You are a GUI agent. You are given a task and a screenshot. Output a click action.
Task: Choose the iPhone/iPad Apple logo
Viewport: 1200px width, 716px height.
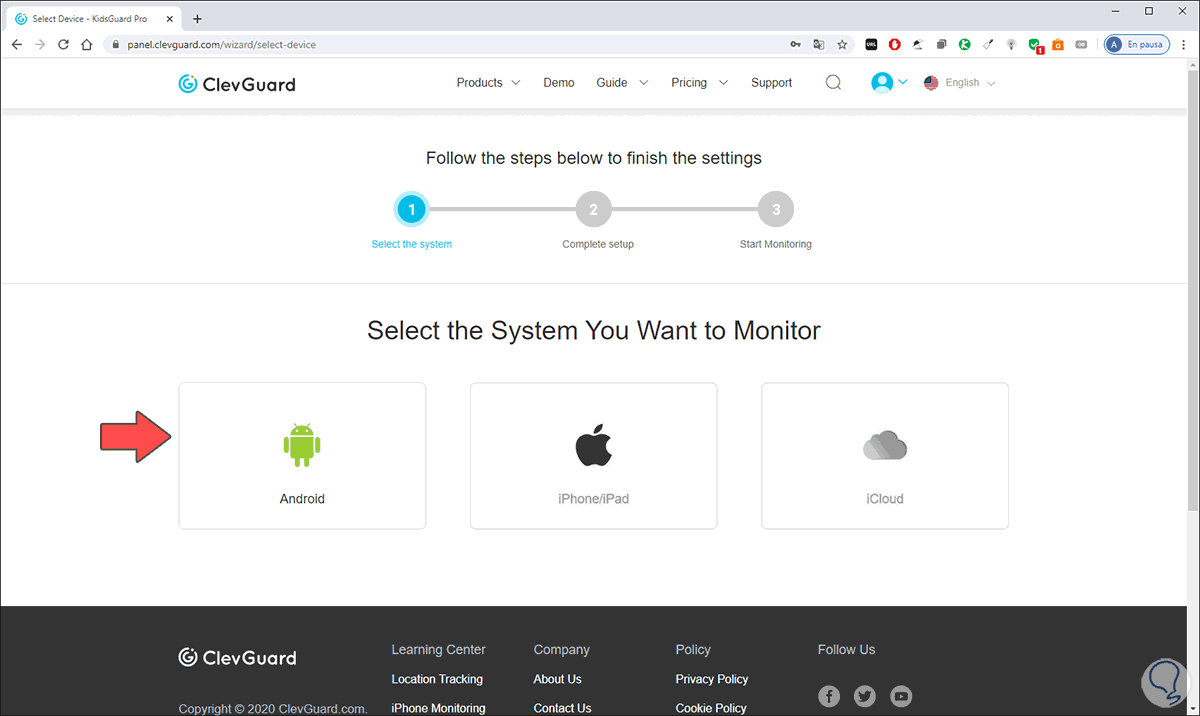coord(594,446)
